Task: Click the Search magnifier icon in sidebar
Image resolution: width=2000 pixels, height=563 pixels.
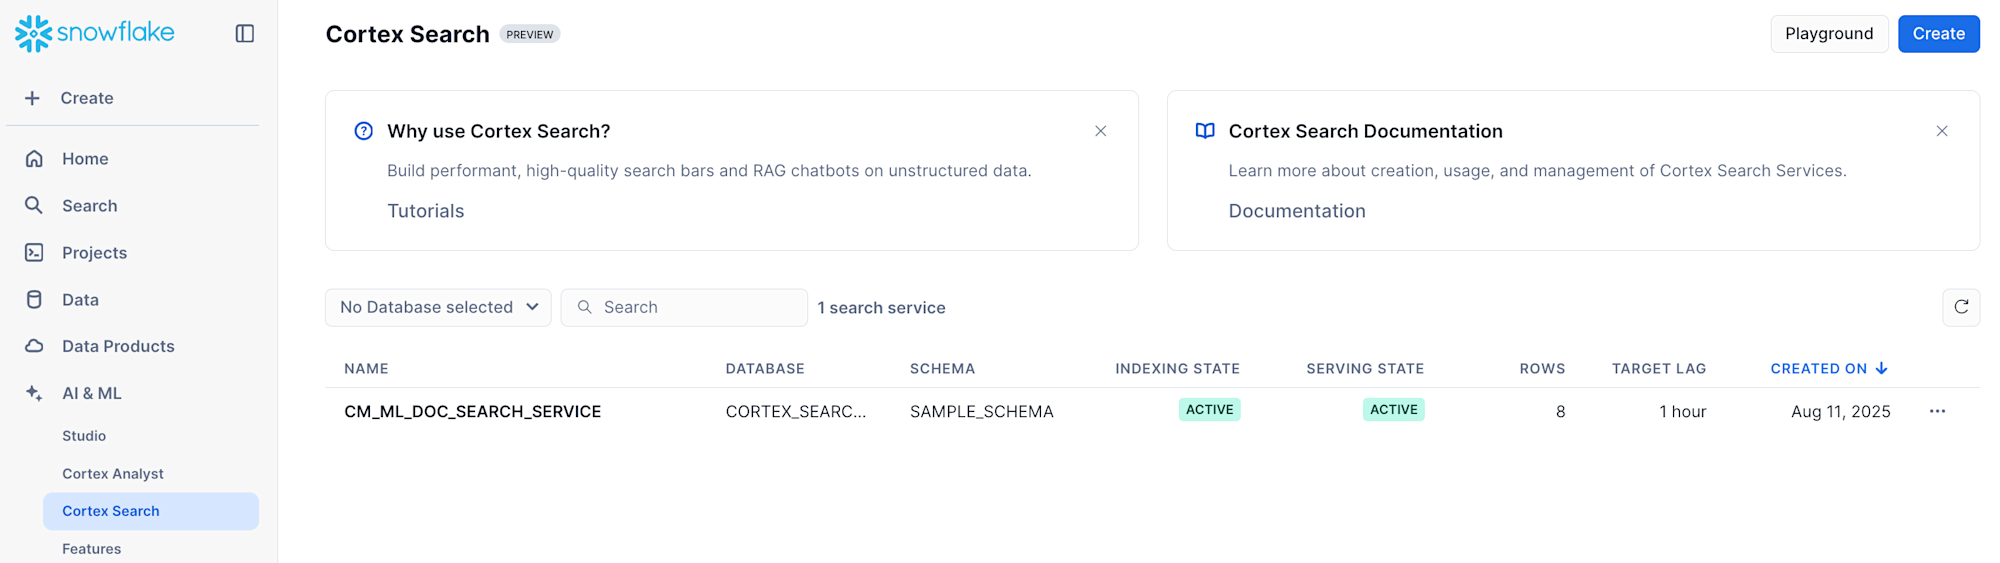Action: (34, 206)
